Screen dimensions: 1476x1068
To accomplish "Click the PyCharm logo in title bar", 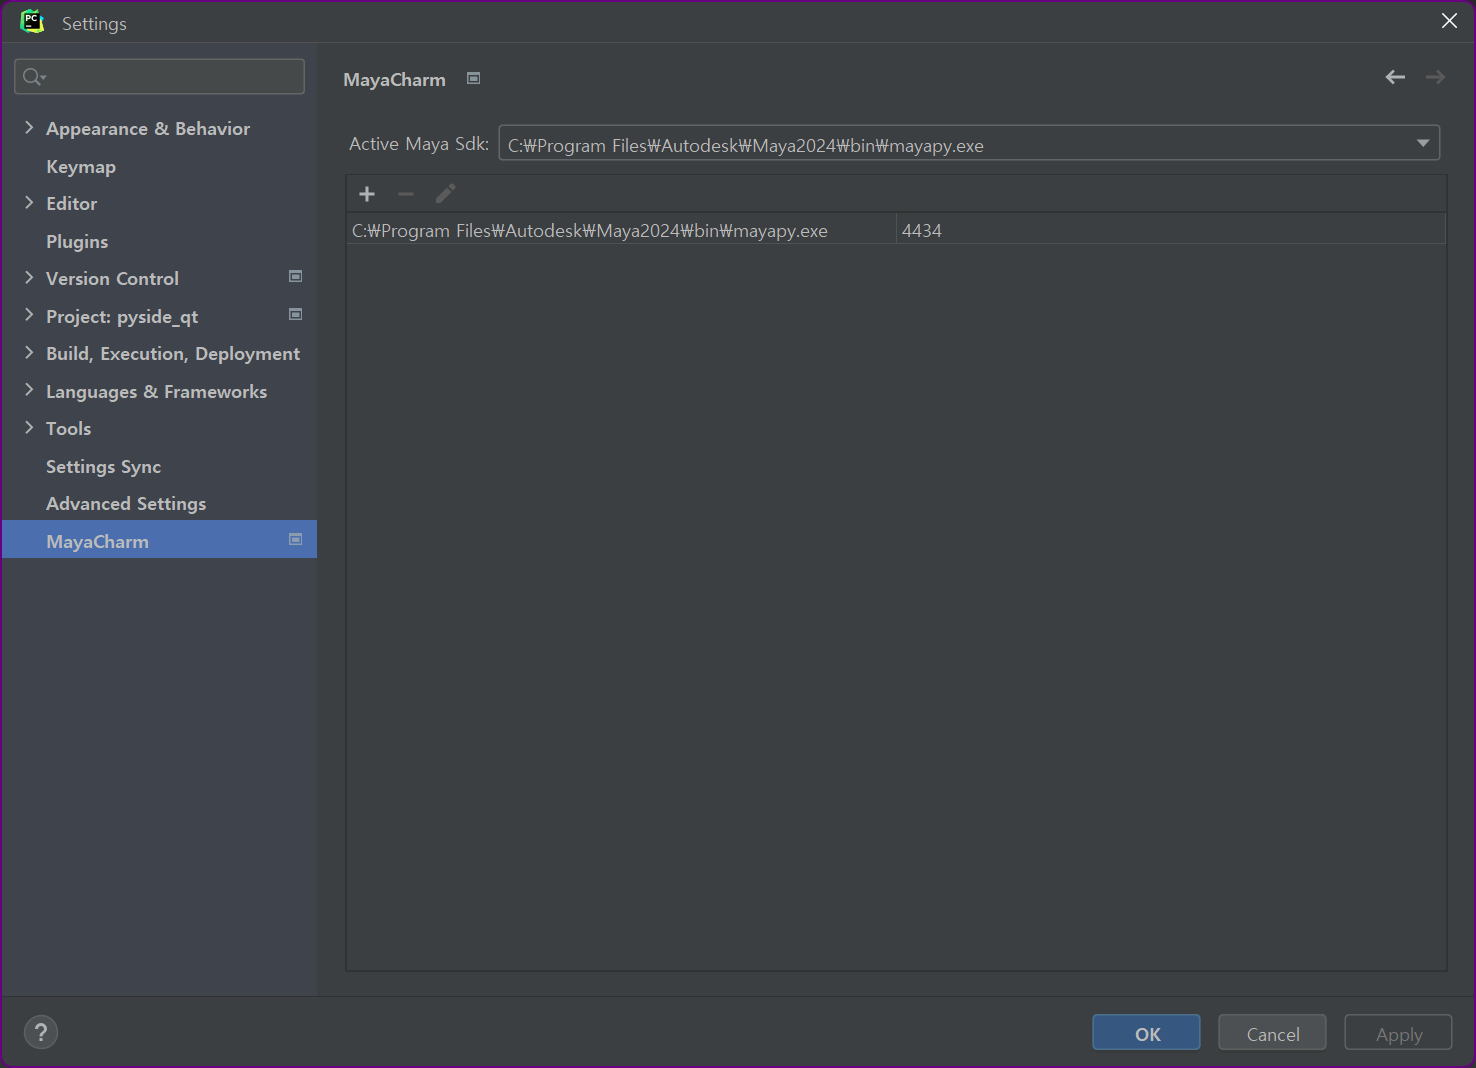I will pos(31,21).
